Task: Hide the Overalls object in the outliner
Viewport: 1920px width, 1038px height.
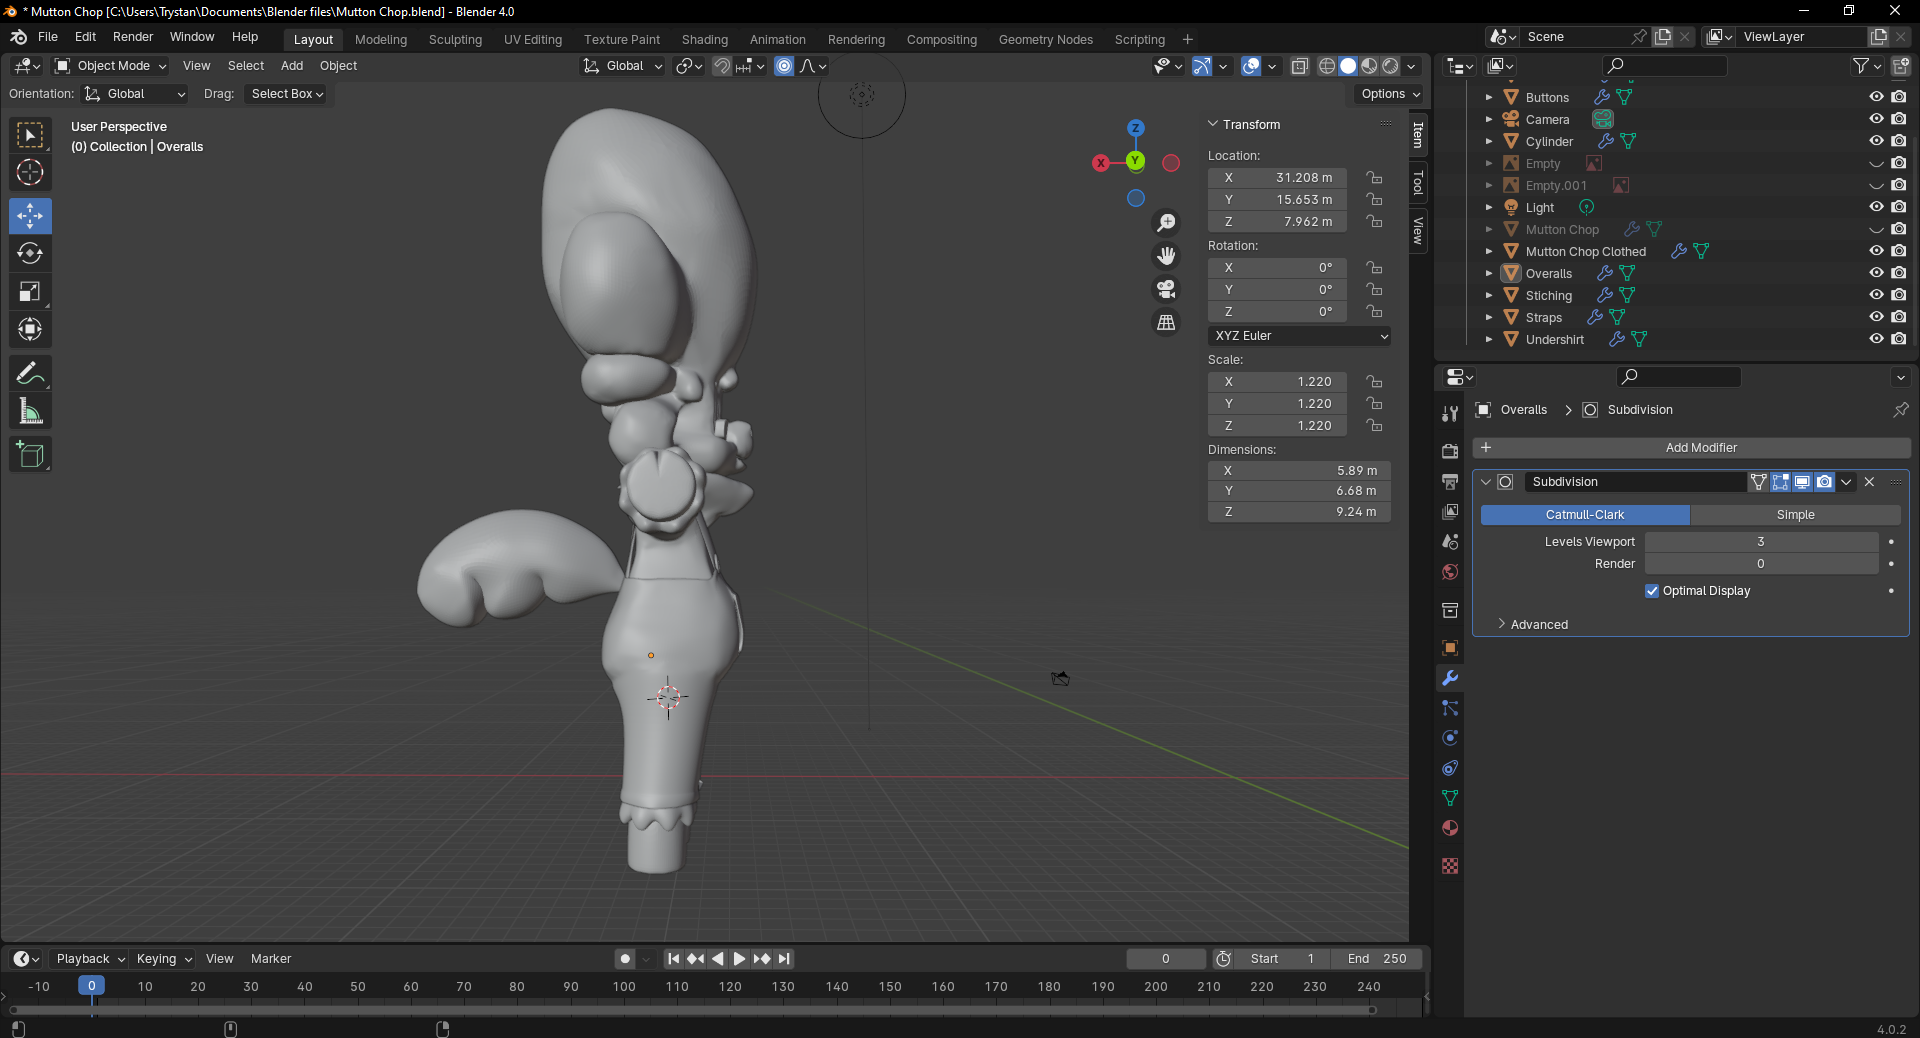Action: pos(1876,273)
